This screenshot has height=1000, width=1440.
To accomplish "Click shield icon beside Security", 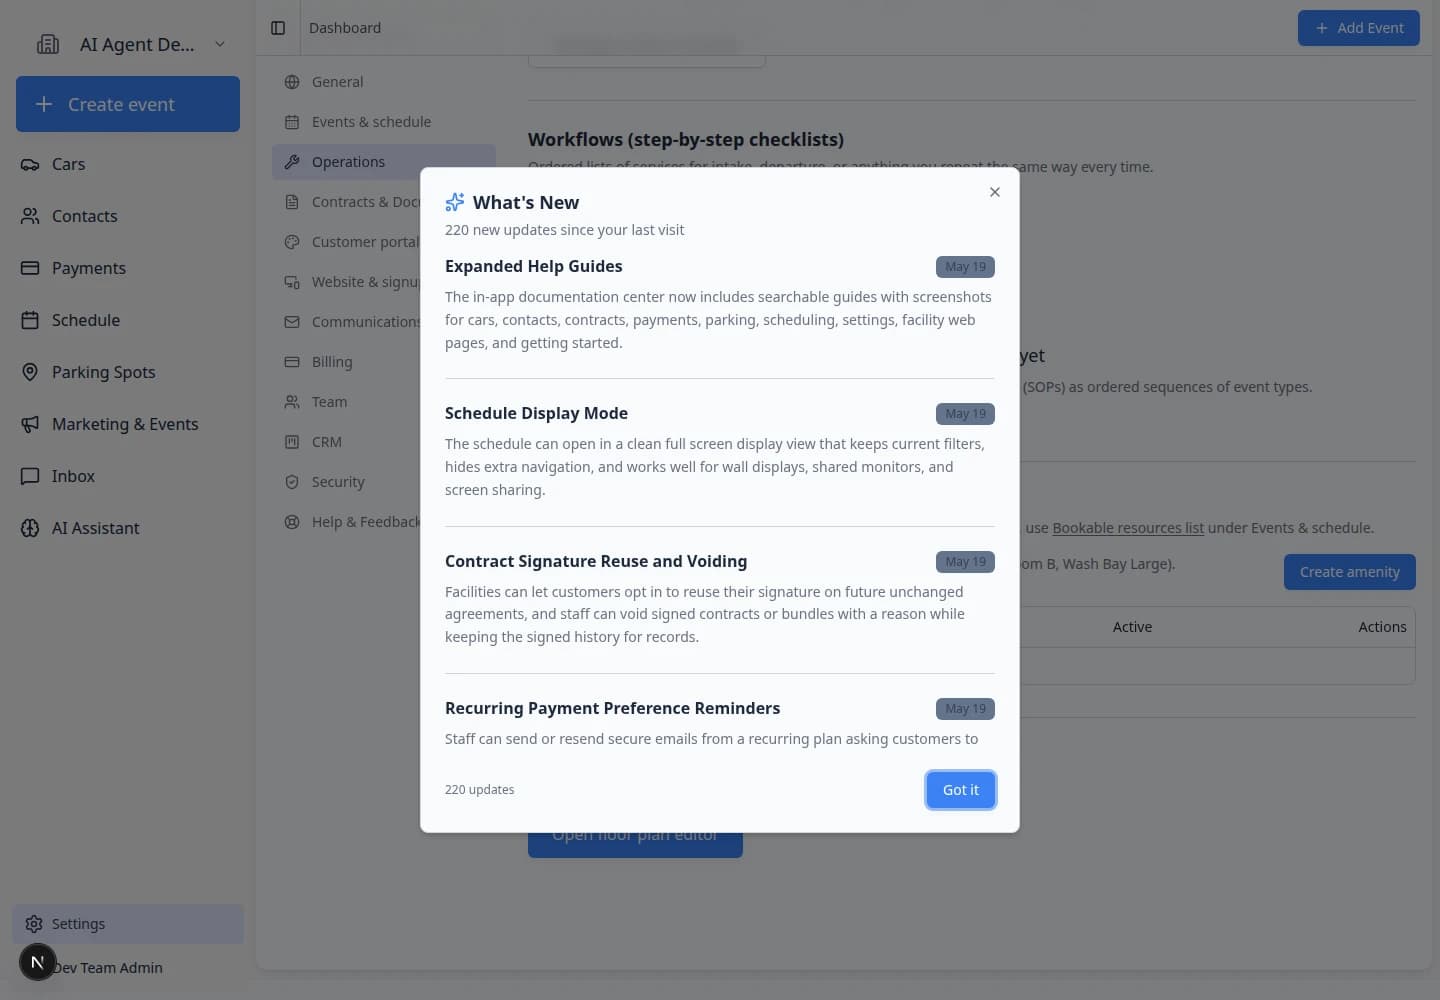I will (292, 482).
